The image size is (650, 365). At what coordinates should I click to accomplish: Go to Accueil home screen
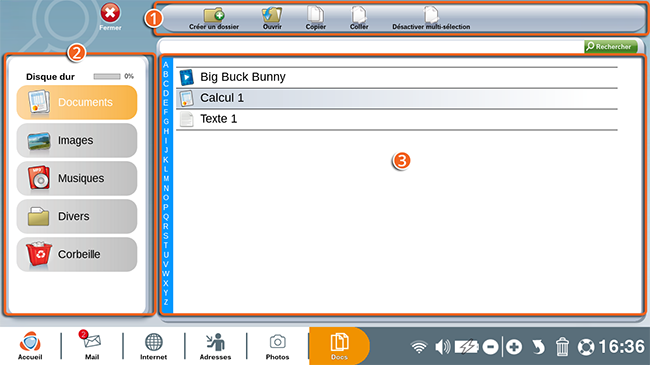click(30, 346)
